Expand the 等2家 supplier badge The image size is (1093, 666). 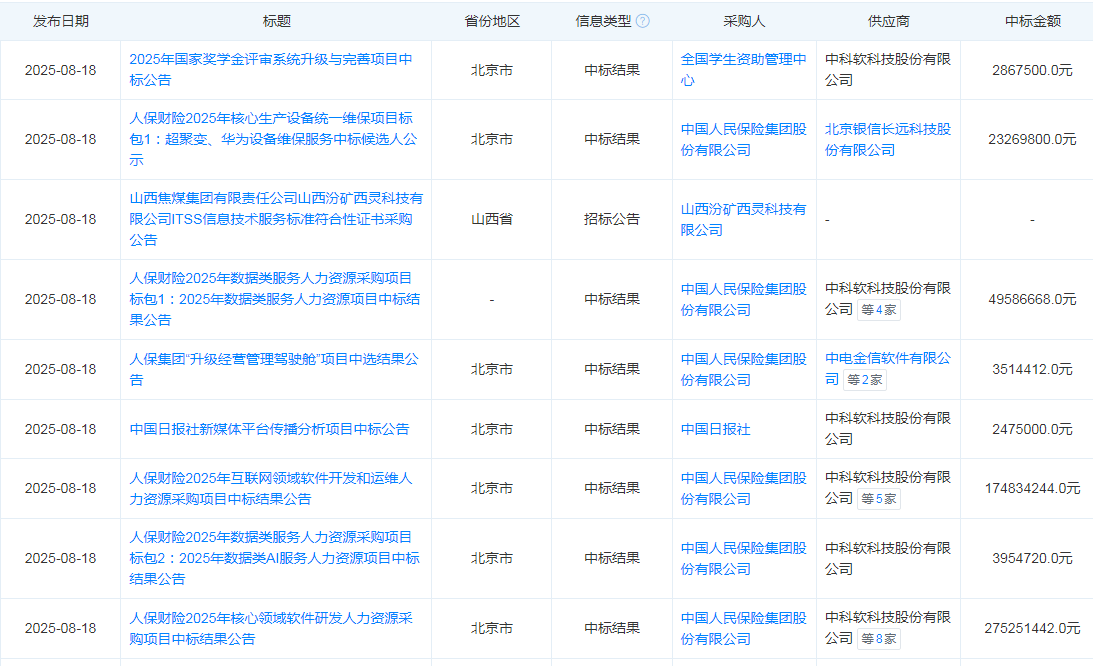click(x=864, y=380)
